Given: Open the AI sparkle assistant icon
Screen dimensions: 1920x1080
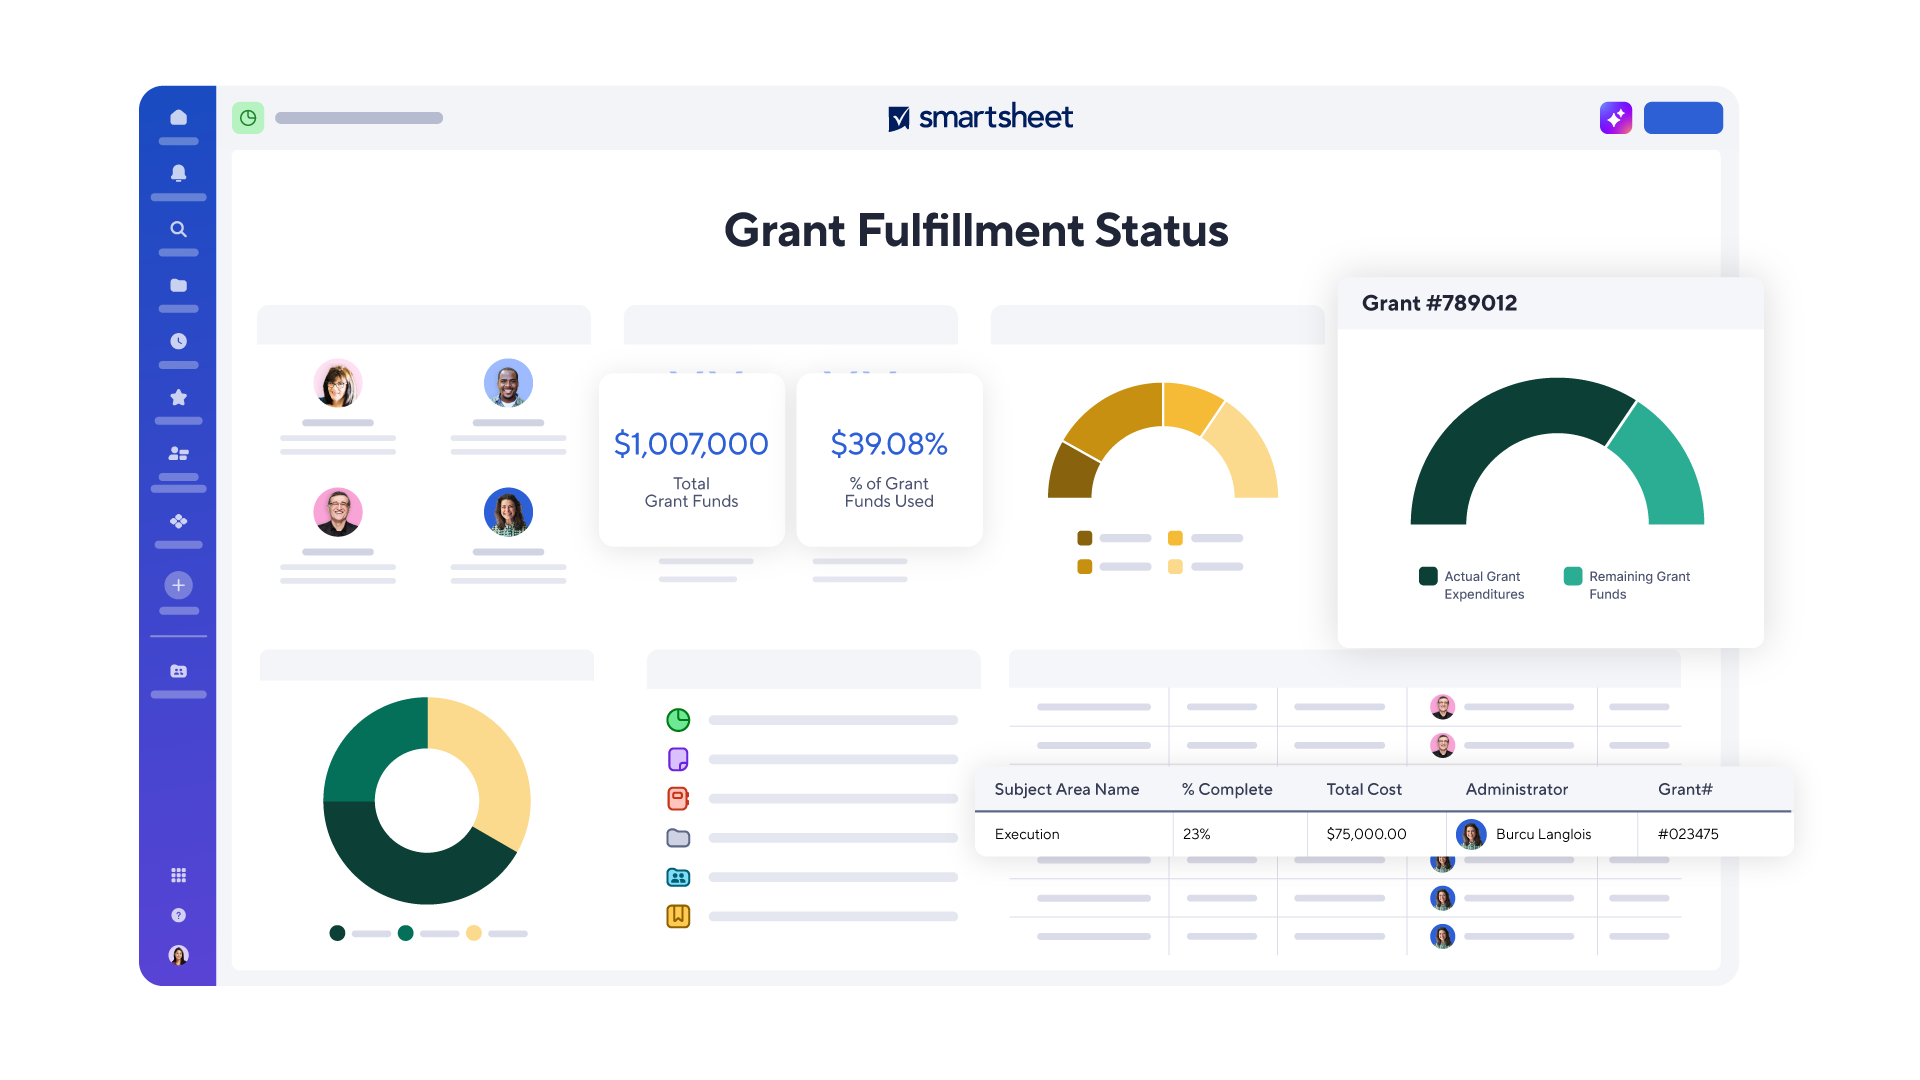Looking at the screenshot, I should point(1616,118).
